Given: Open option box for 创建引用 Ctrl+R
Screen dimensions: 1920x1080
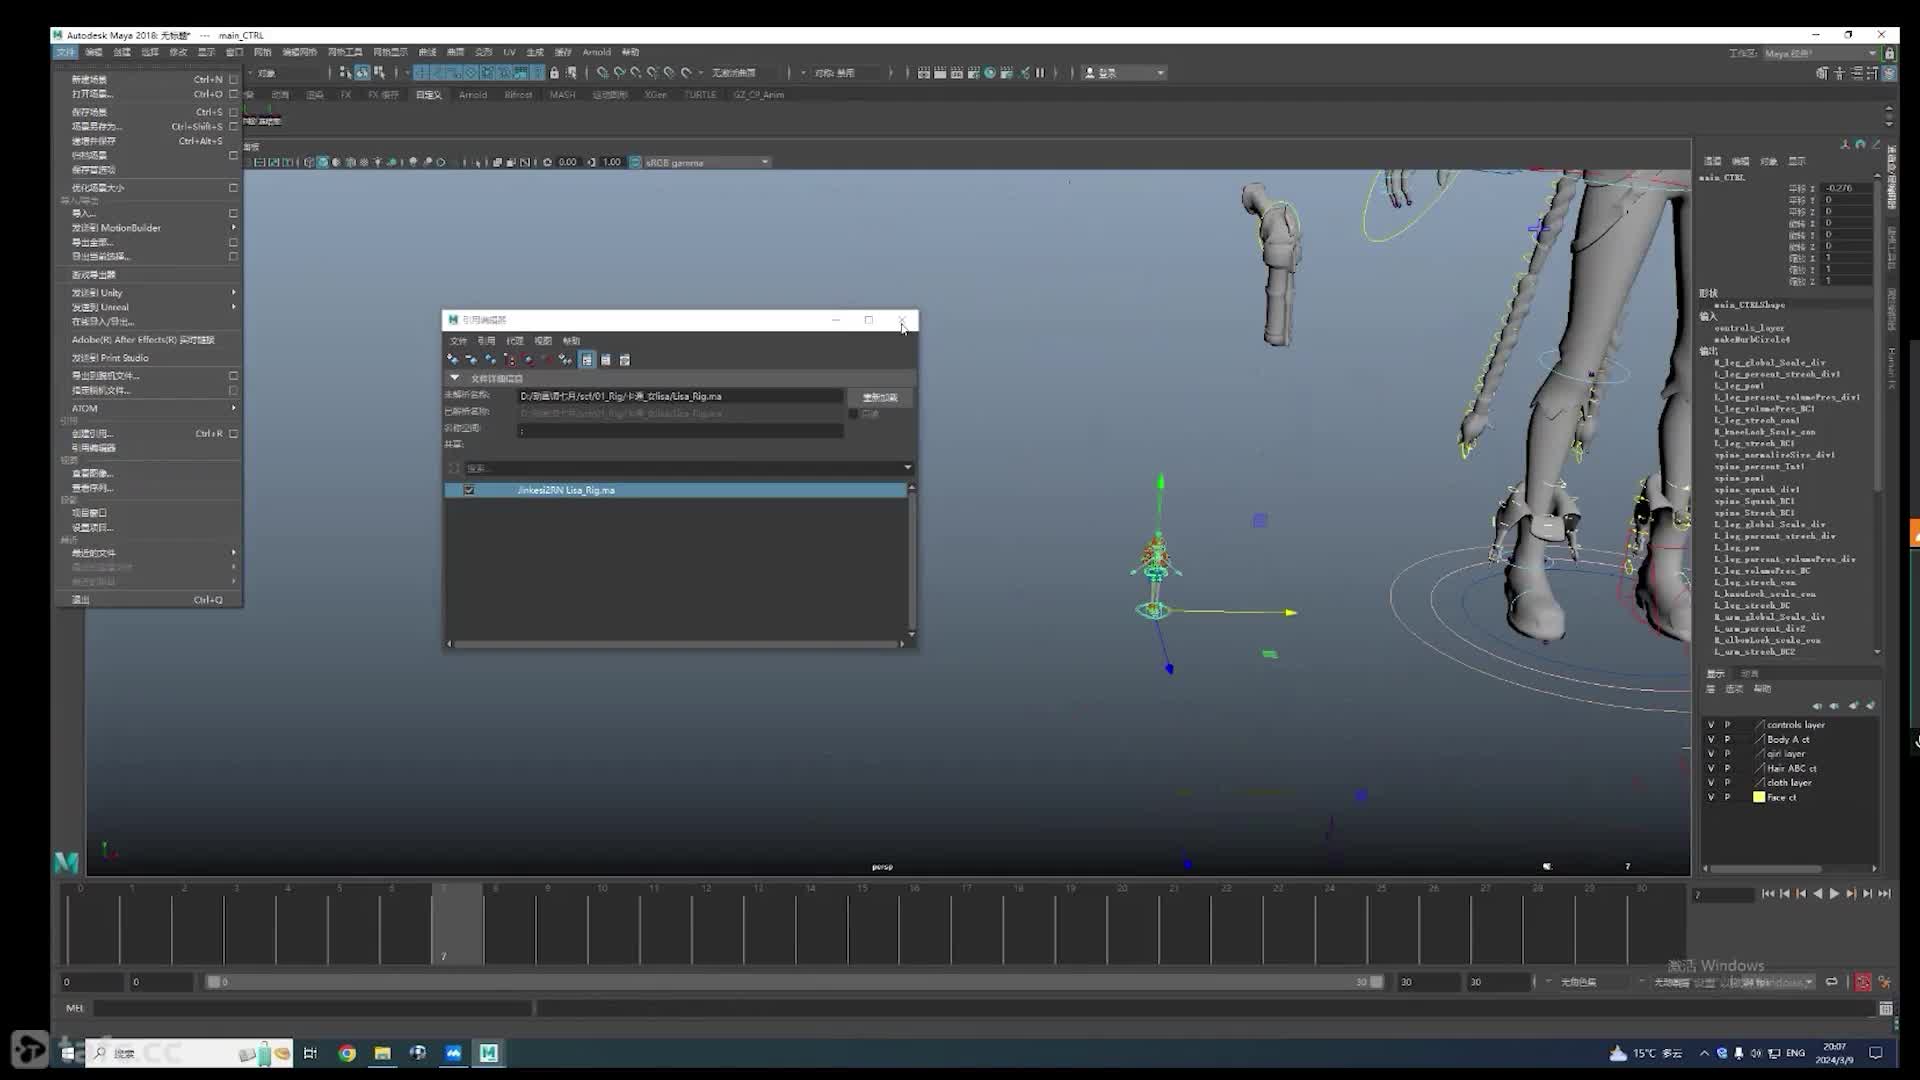Looking at the screenshot, I should click(x=233, y=434).
